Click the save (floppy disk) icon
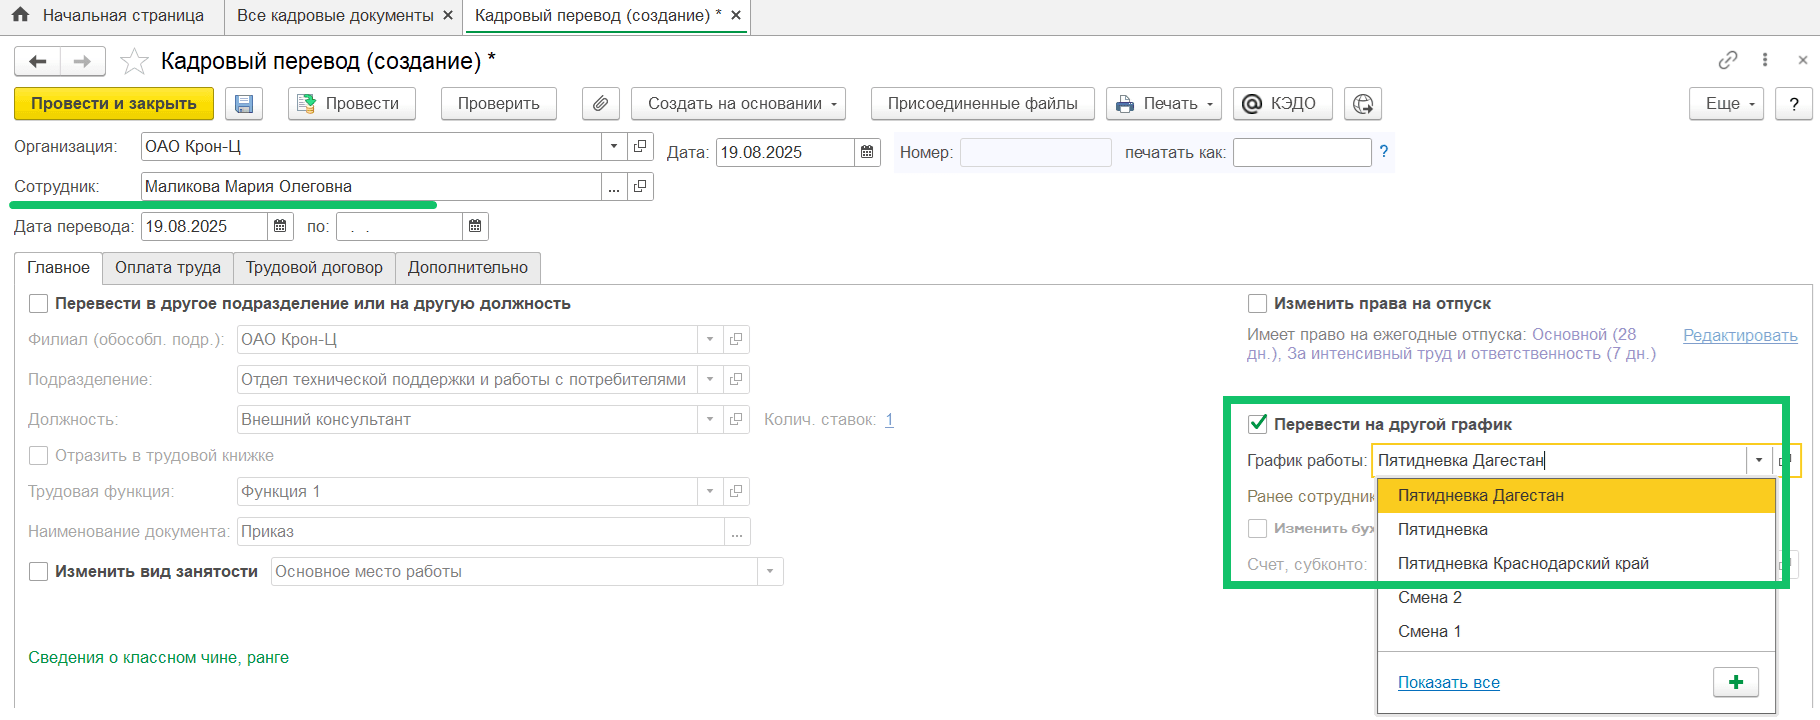 point(244,104)
